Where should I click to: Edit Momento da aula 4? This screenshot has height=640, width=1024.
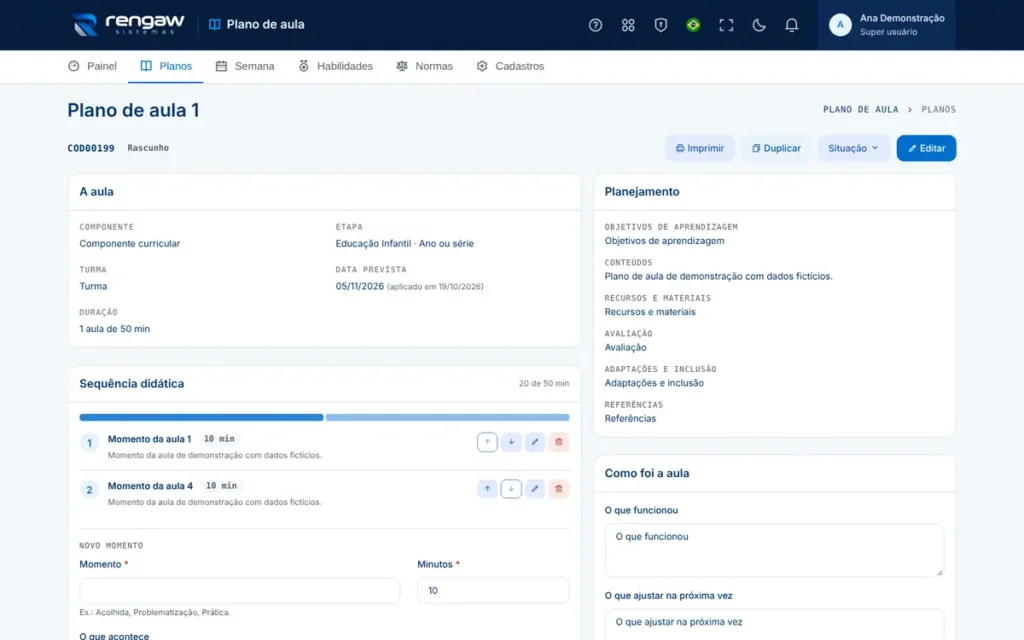(535, 489)
